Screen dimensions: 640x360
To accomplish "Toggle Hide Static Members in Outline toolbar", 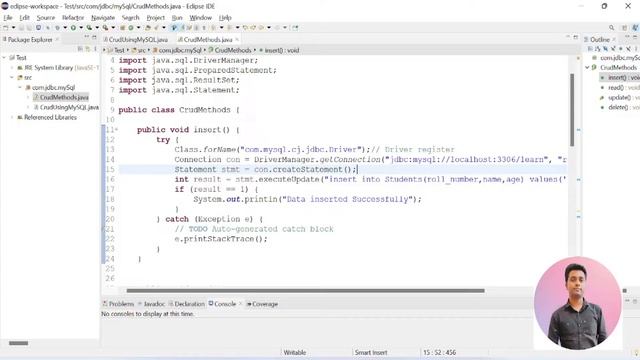I will [613, 49].
